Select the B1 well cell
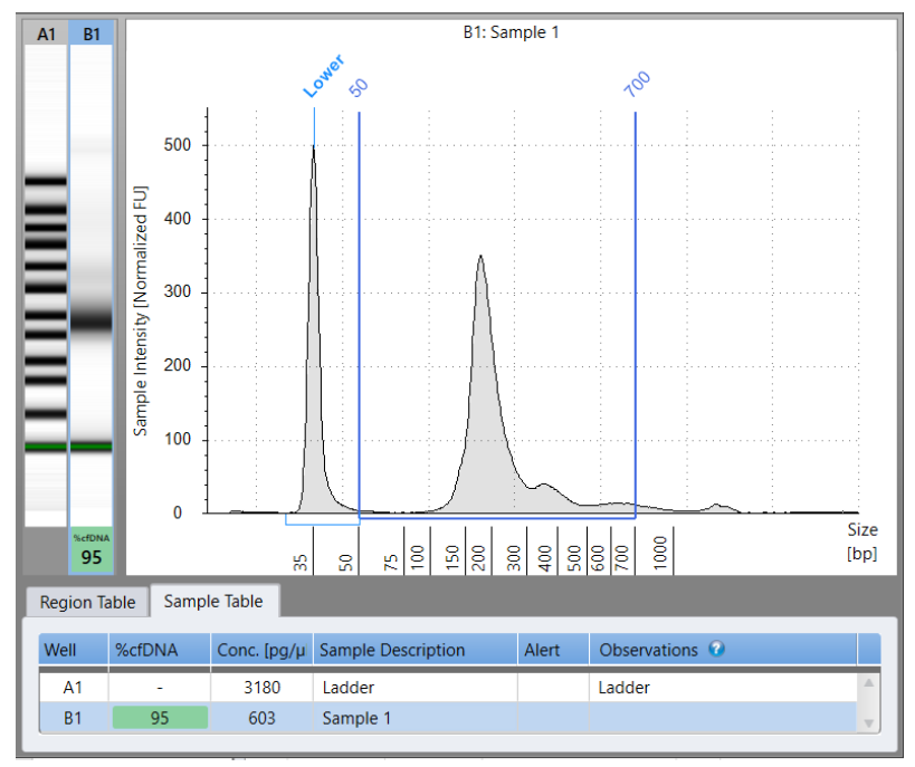 [73, 718]
